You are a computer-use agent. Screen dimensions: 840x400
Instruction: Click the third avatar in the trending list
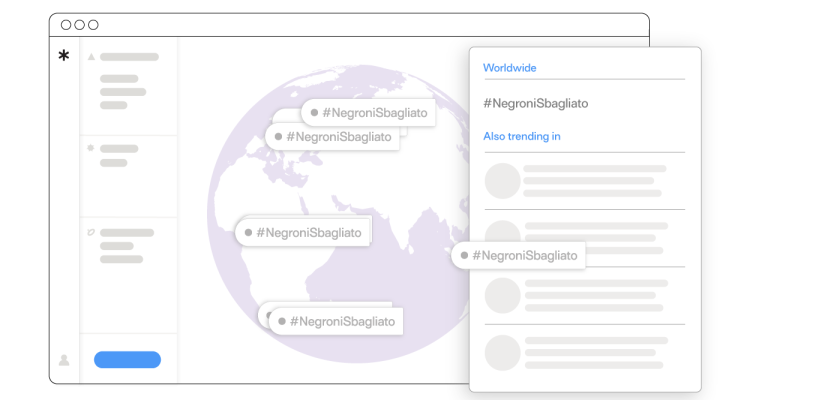[502, 295]
